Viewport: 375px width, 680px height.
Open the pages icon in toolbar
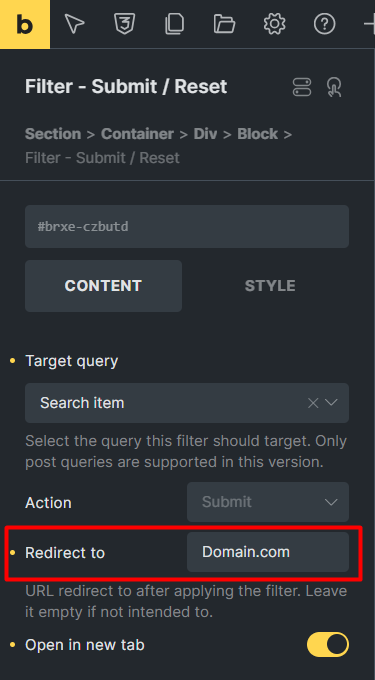tap(174, 24)
